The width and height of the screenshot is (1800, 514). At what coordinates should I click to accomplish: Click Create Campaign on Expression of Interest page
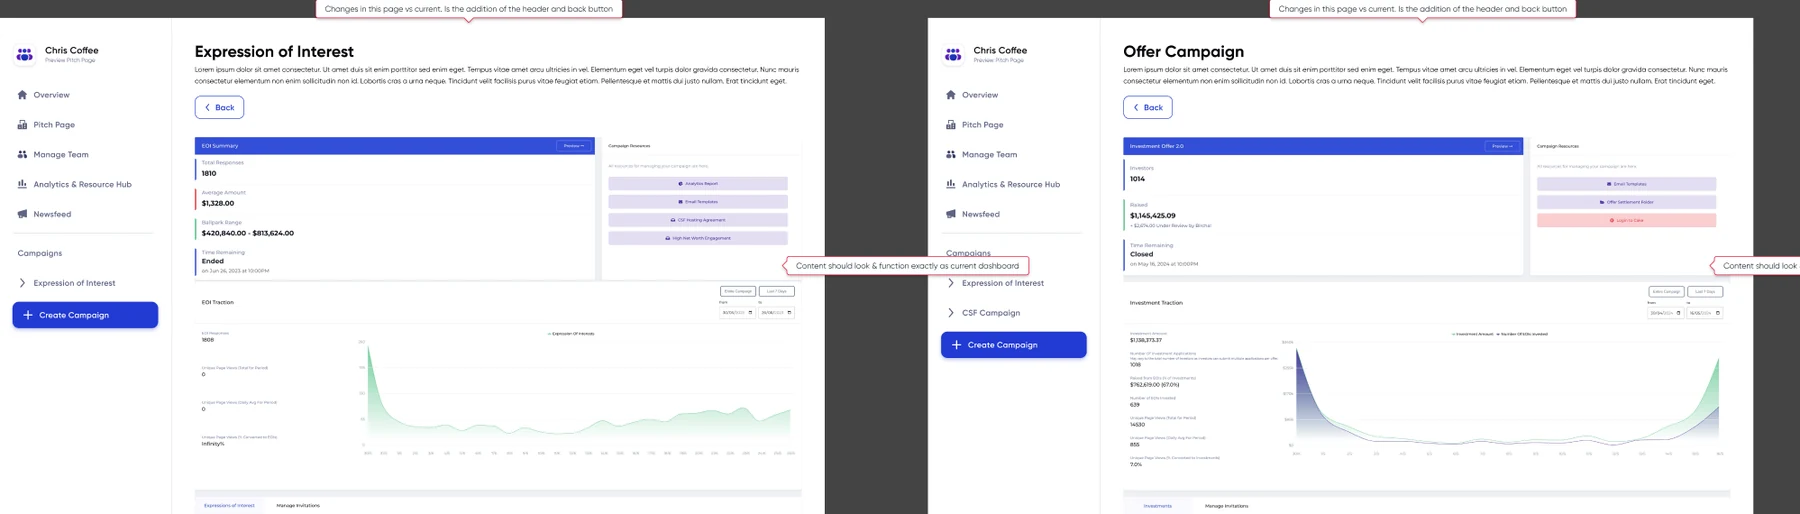(85, 315)
